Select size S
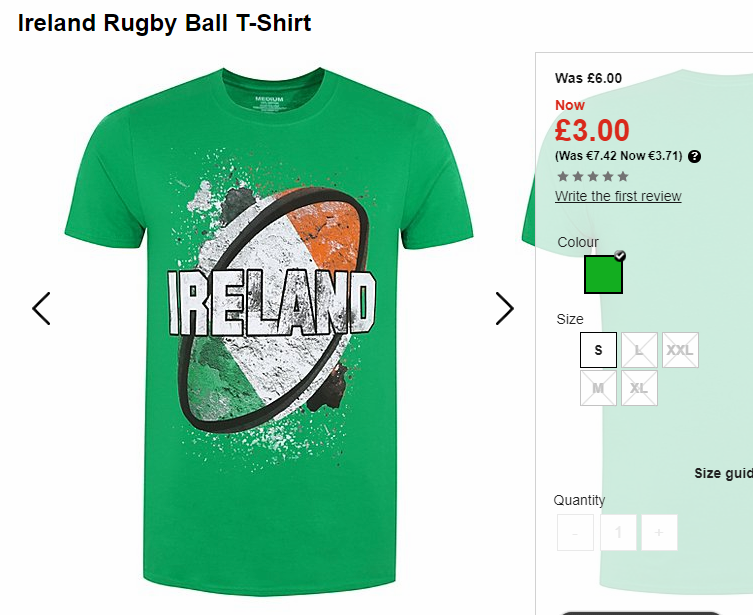The height and width of the screenshot is (615, 753). tap(598, 350)
